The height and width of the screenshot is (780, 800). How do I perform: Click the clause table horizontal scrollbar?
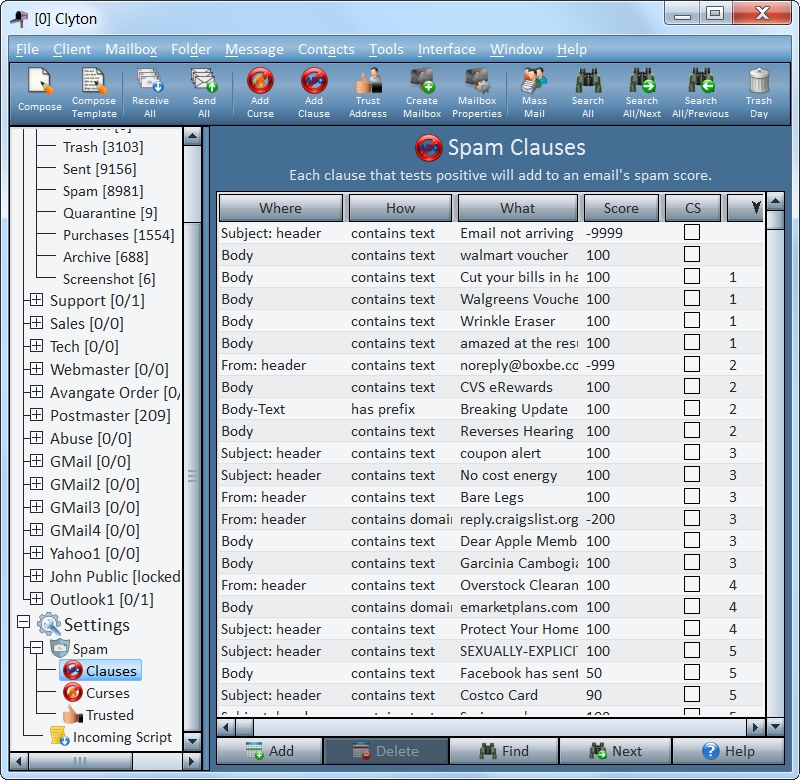tap(491, 726)
